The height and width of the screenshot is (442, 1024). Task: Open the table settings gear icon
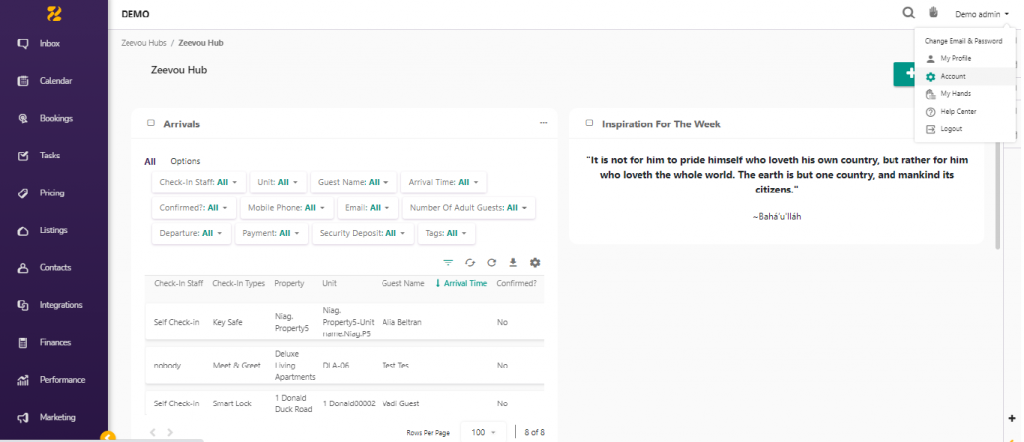click(x=535, y=262)
